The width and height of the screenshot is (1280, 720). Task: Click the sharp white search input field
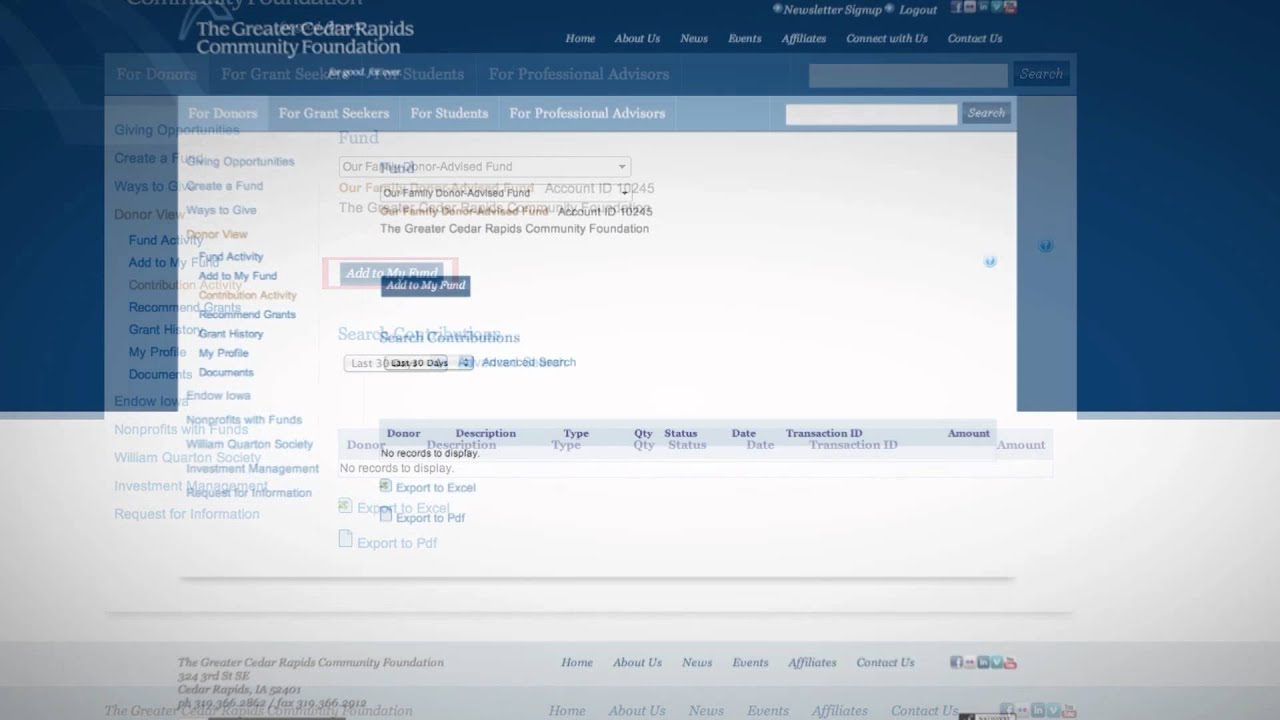(x=871, y=114)
